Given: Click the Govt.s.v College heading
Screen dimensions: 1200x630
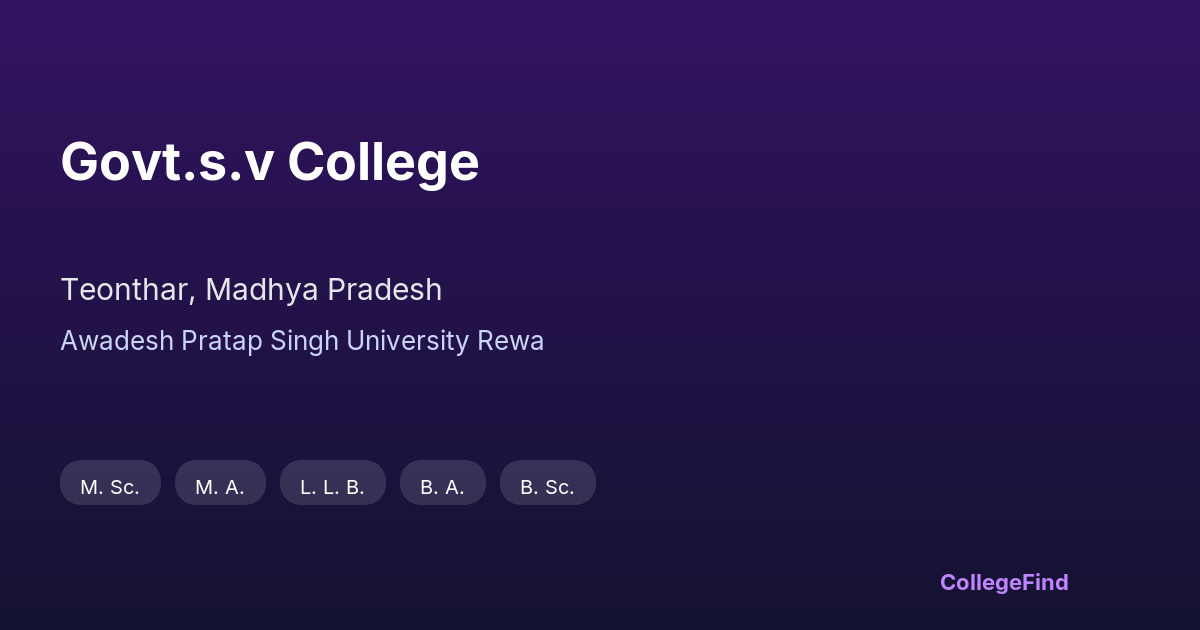Looking at the screenshot, I should [270, 162].
